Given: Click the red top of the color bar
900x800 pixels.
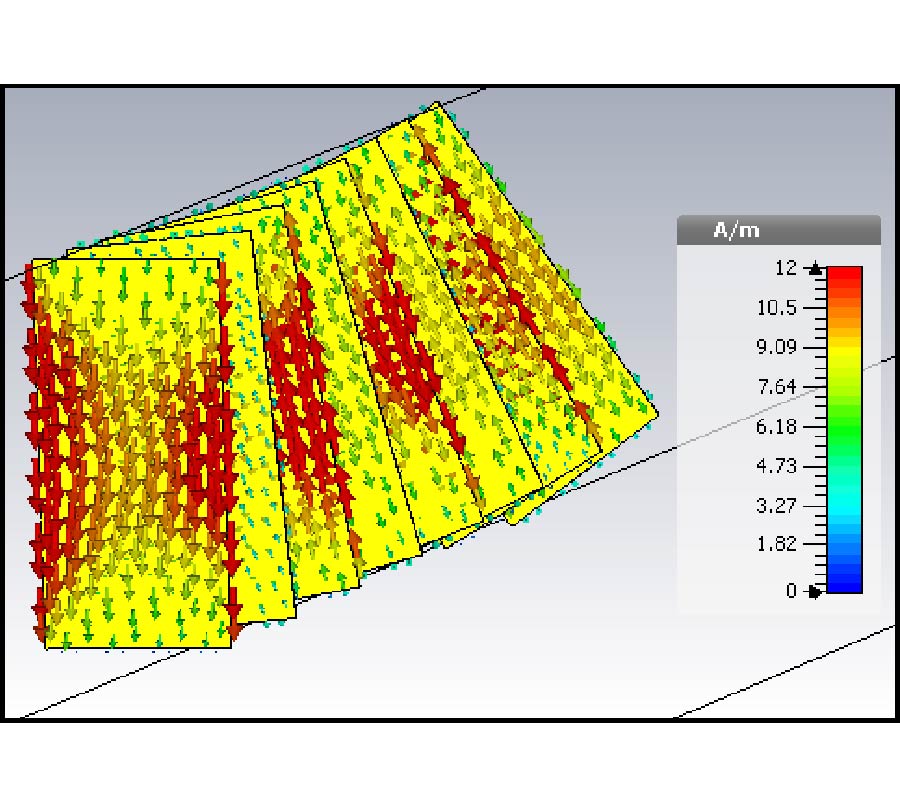Looking at the screenshot, I should [844, 275].
